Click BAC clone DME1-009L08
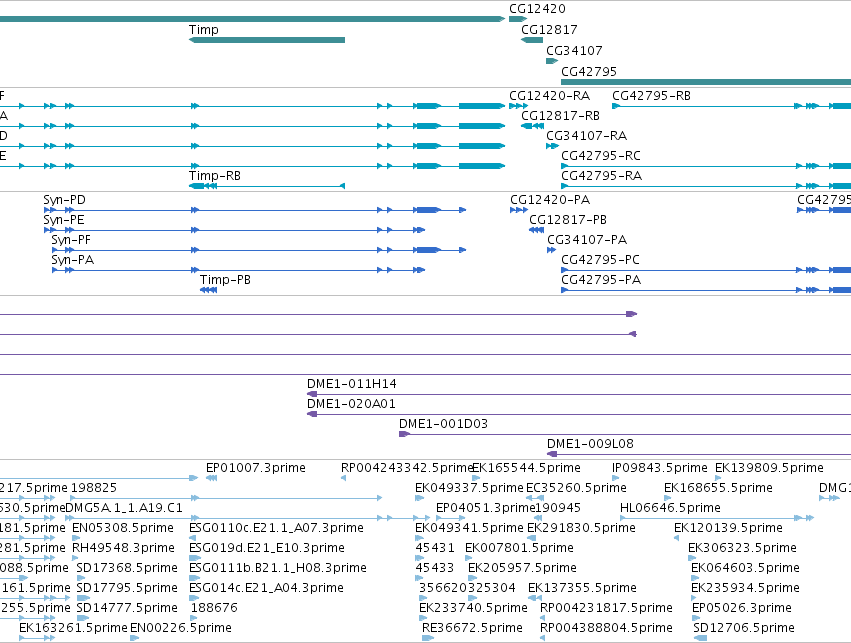The width and height of the screenshot is (851, 643). pyautogui.click(x=698, y=454)
